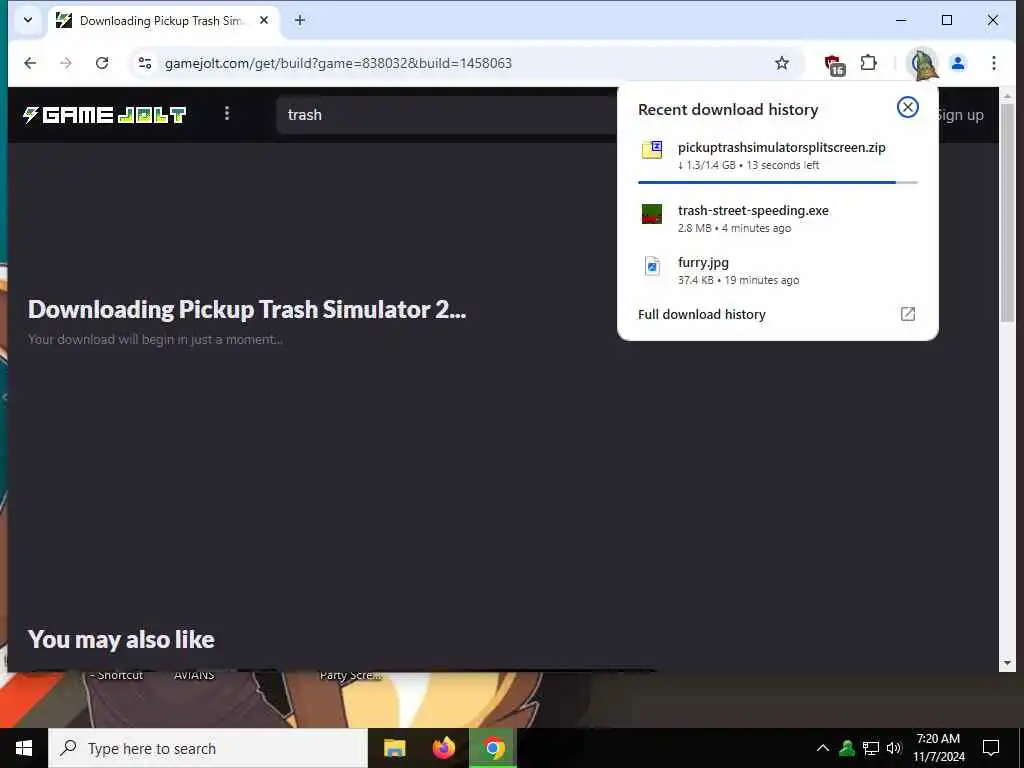Click the Sign up button
This screenshot has width=1024, height=768.
coord(960,115)
